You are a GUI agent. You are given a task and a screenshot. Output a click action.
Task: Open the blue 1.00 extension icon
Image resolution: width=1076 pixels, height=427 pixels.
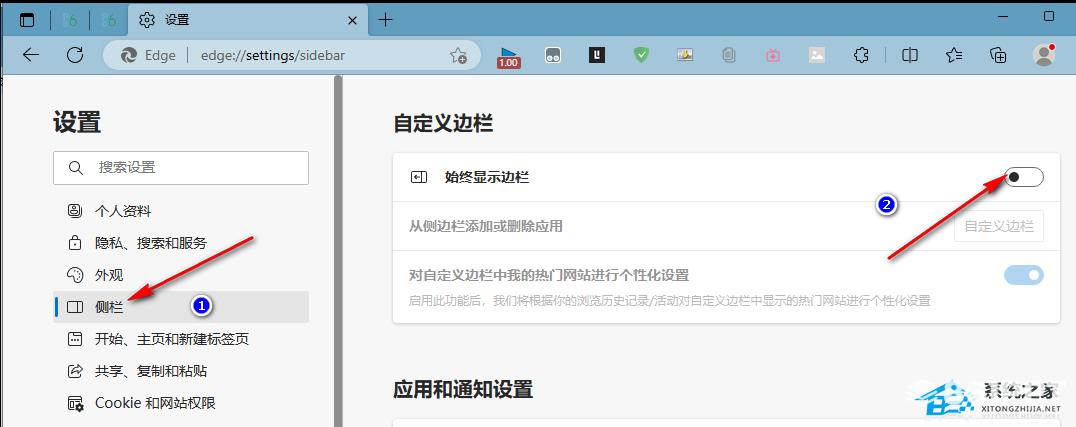508,57
